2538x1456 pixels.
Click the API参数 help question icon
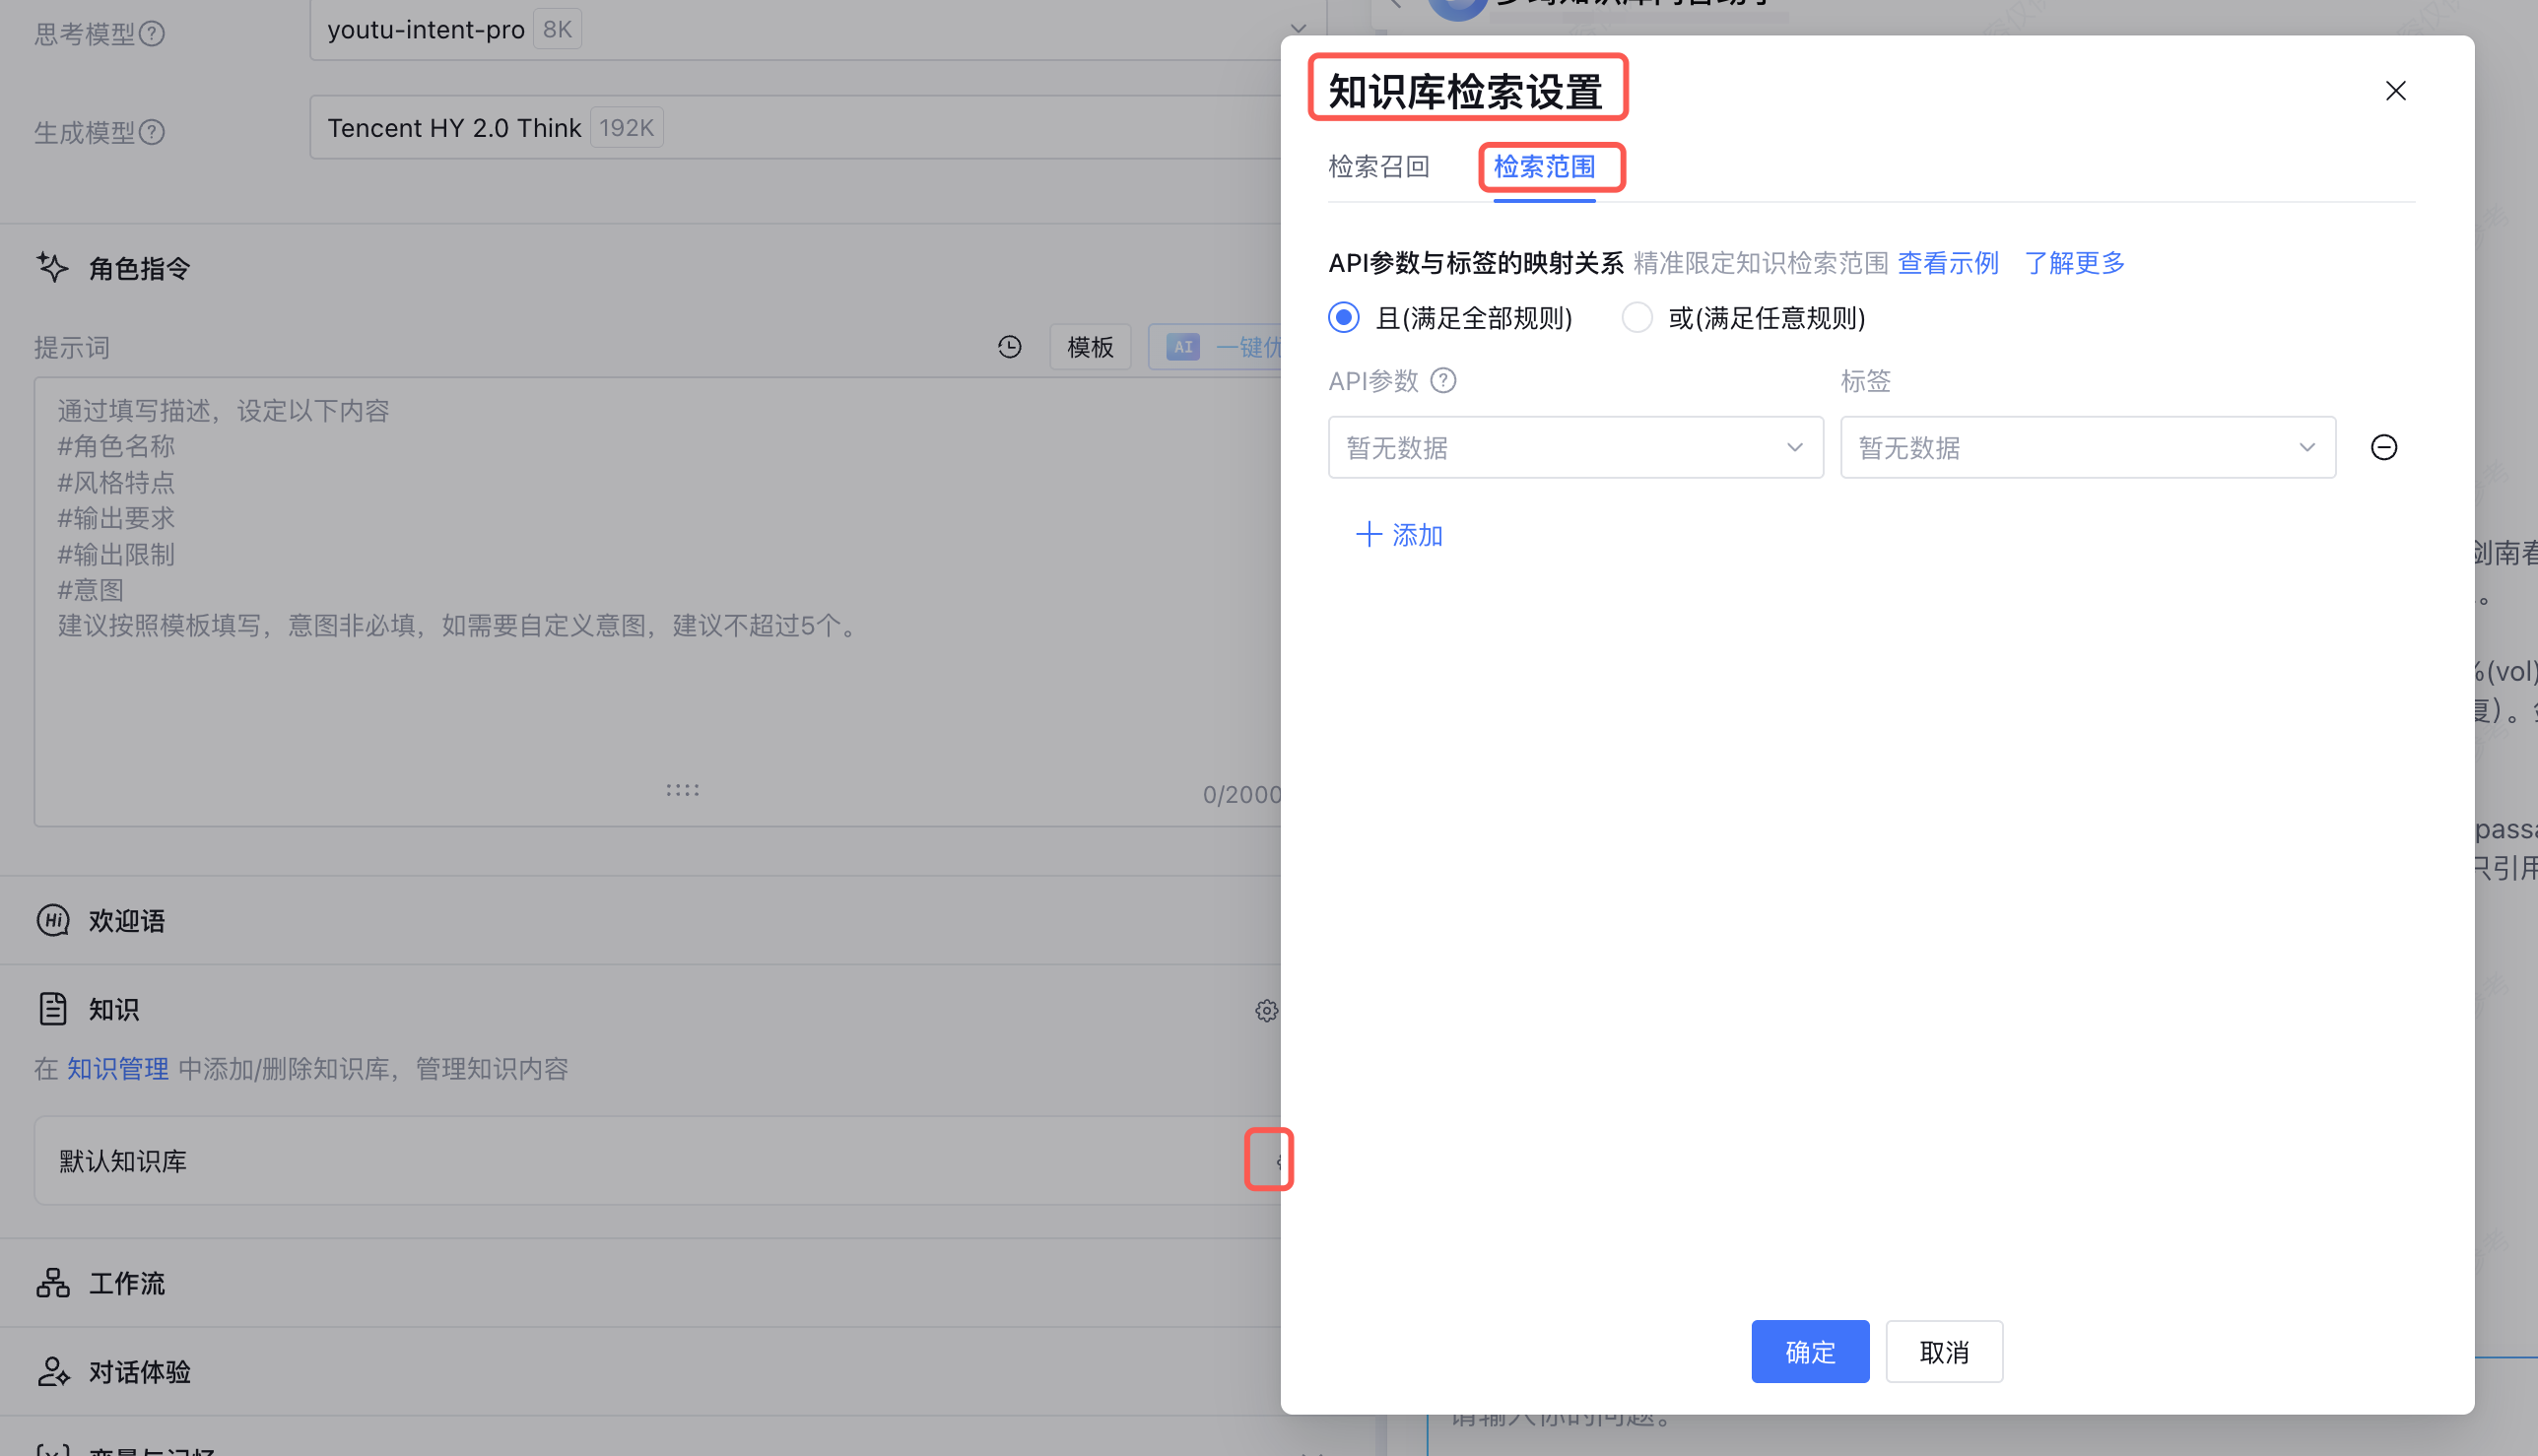(1443, 381)
